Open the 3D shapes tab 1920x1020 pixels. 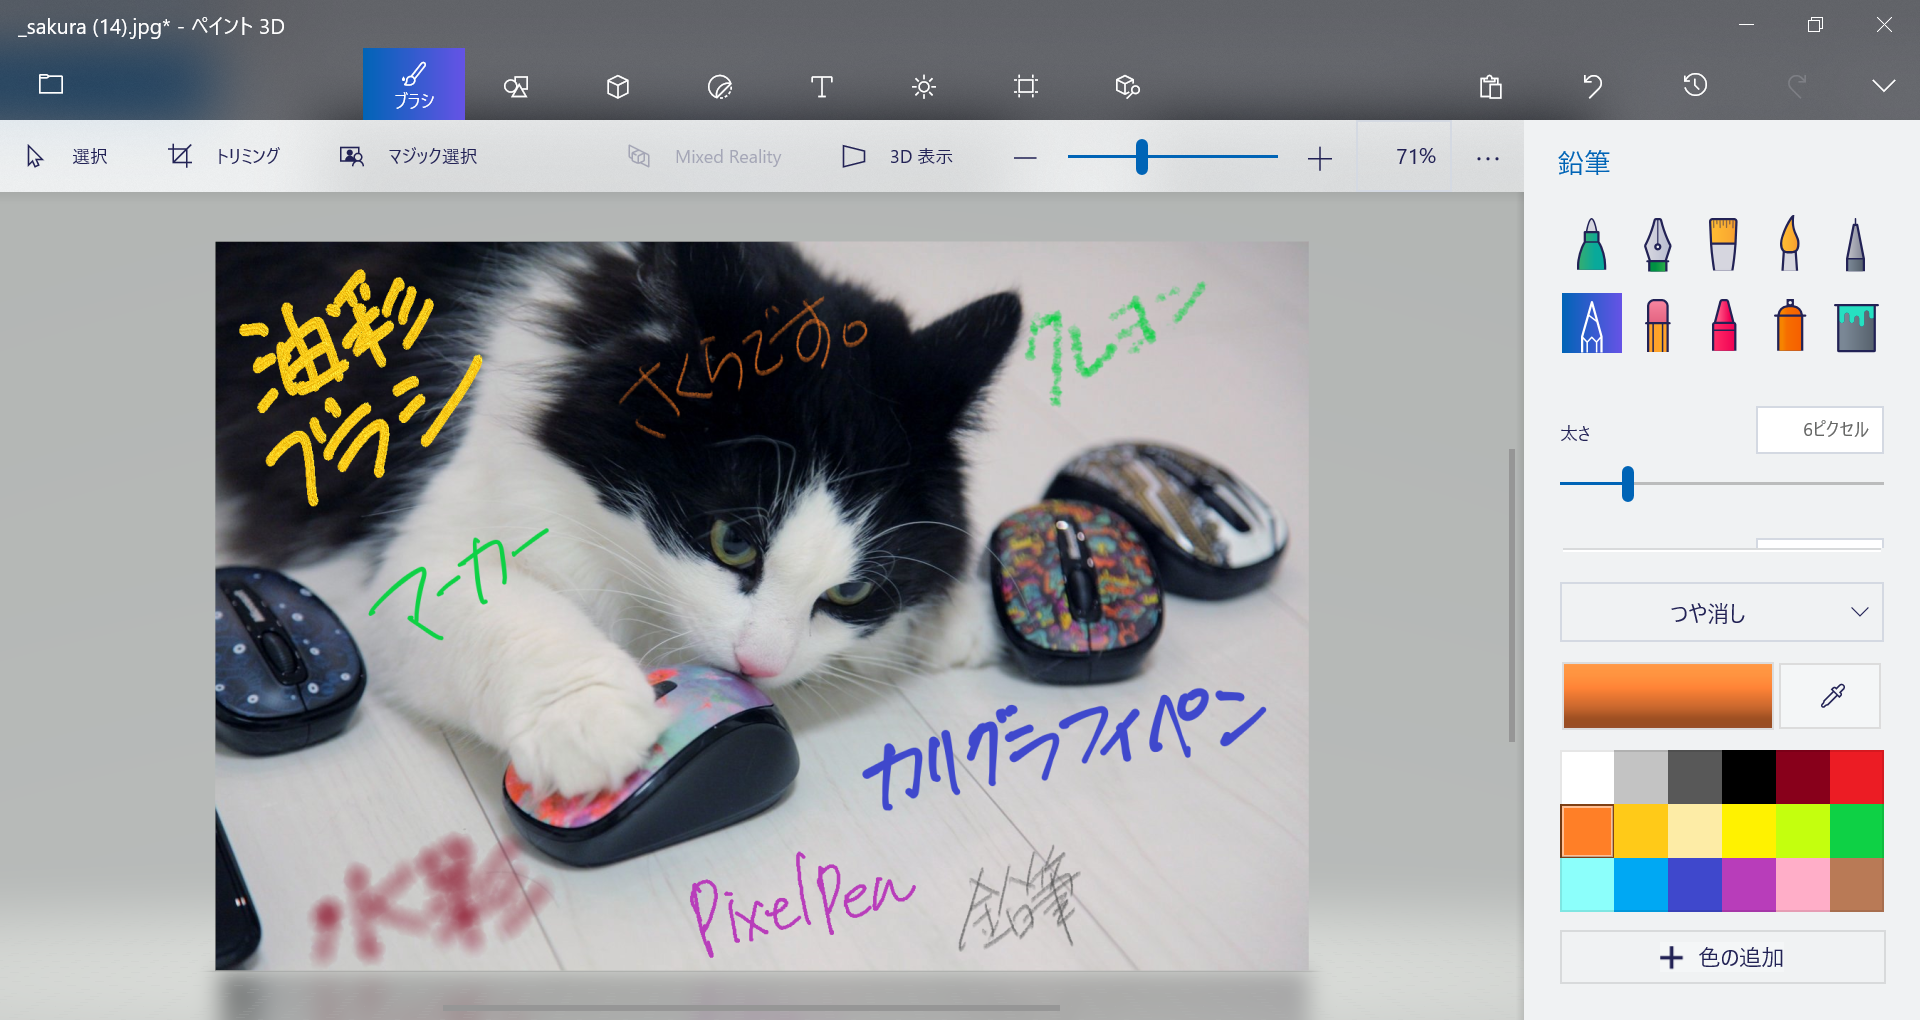click(x=618, y=87)
